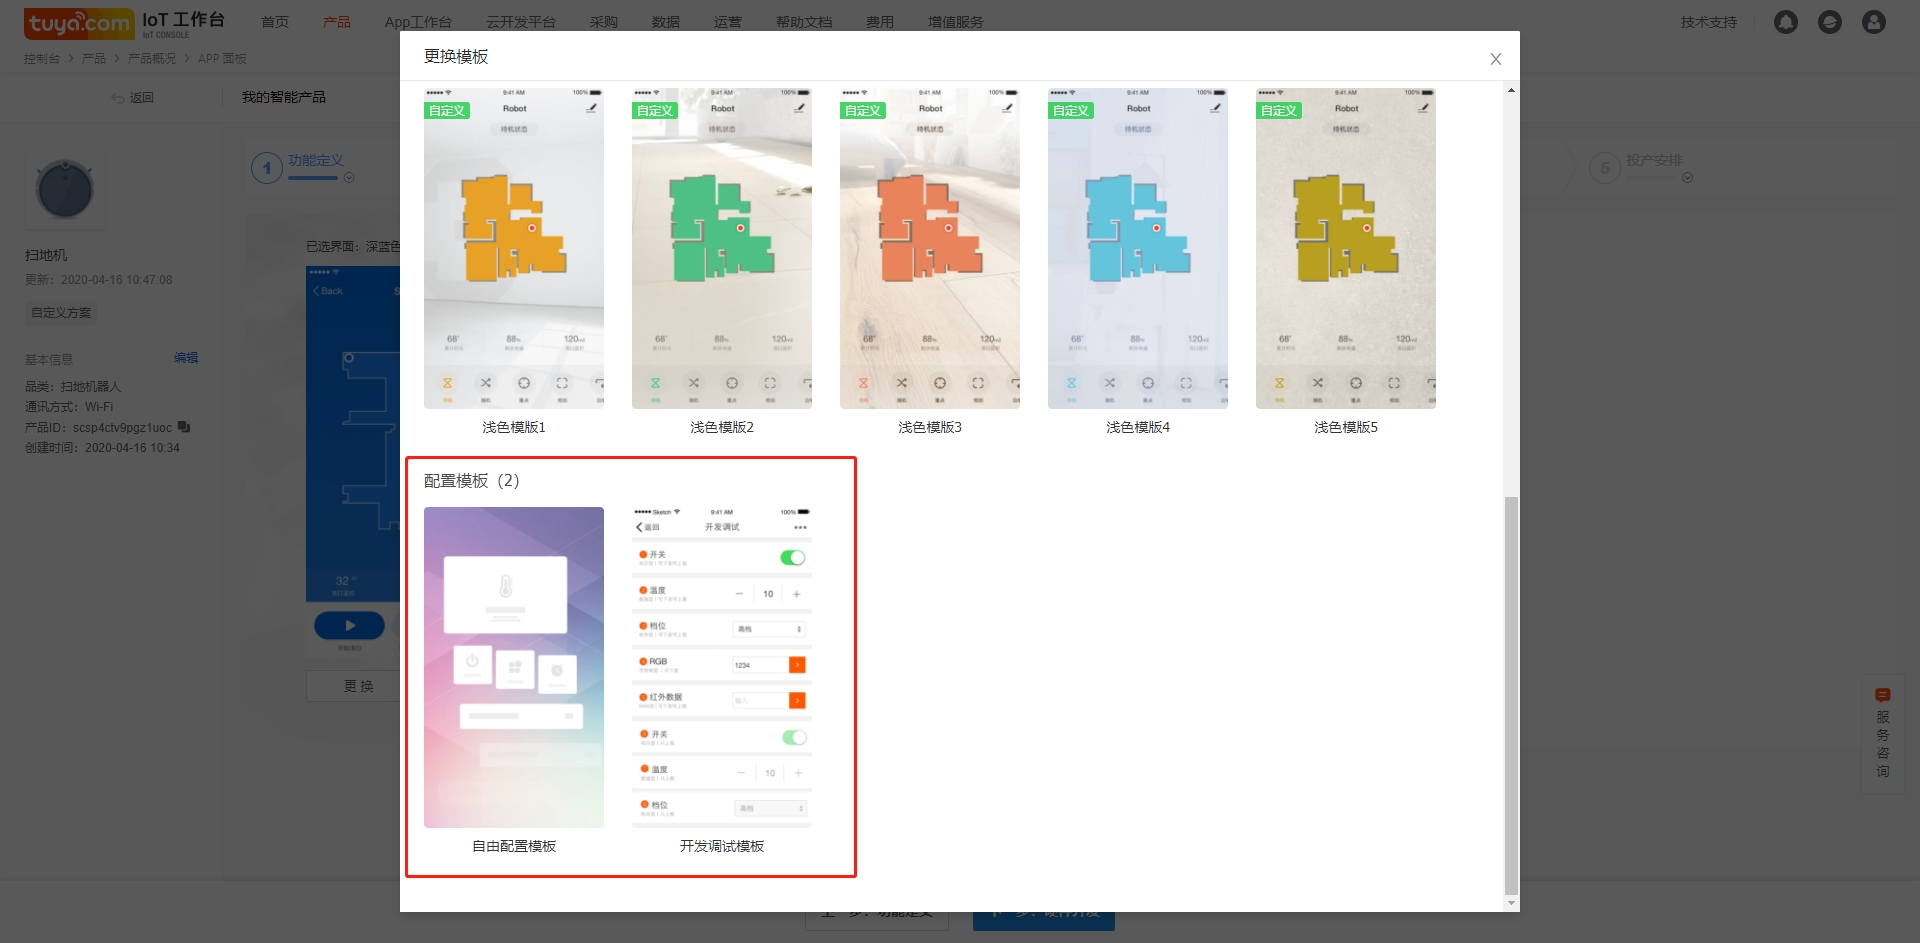Close the 更换模板 dialog
The image size is (1920, 943).
pyautogui.click(x=1495, y=59)
